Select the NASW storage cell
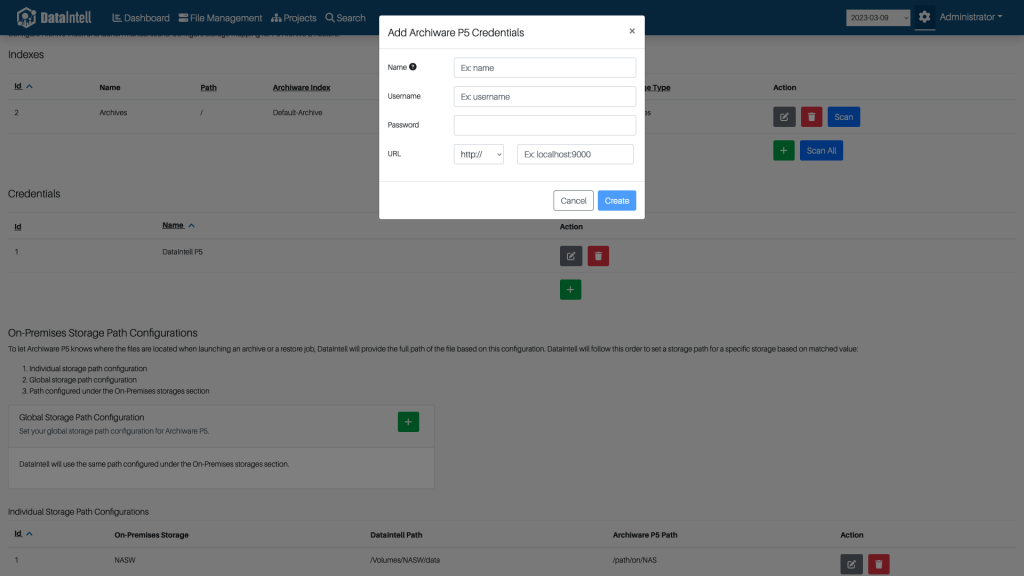 [x=125, y=560]
